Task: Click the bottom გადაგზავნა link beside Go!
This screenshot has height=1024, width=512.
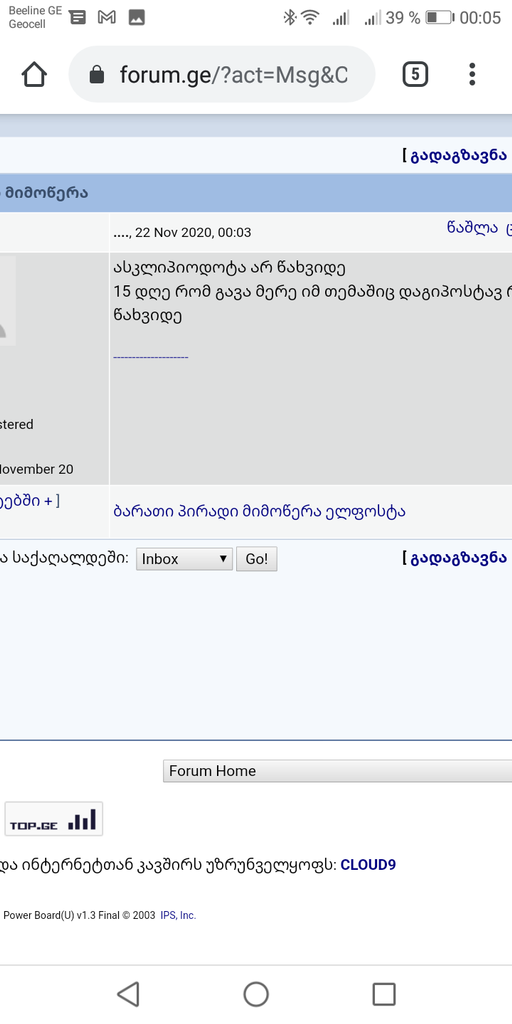Action: [458, 558]
